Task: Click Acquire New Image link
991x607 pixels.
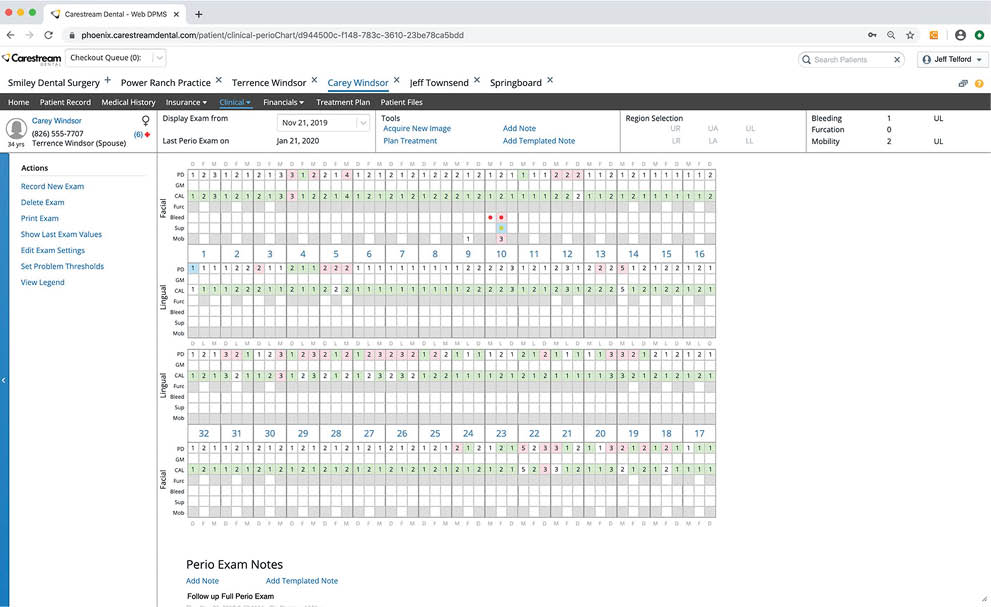Action: click(x=416, y=129)
